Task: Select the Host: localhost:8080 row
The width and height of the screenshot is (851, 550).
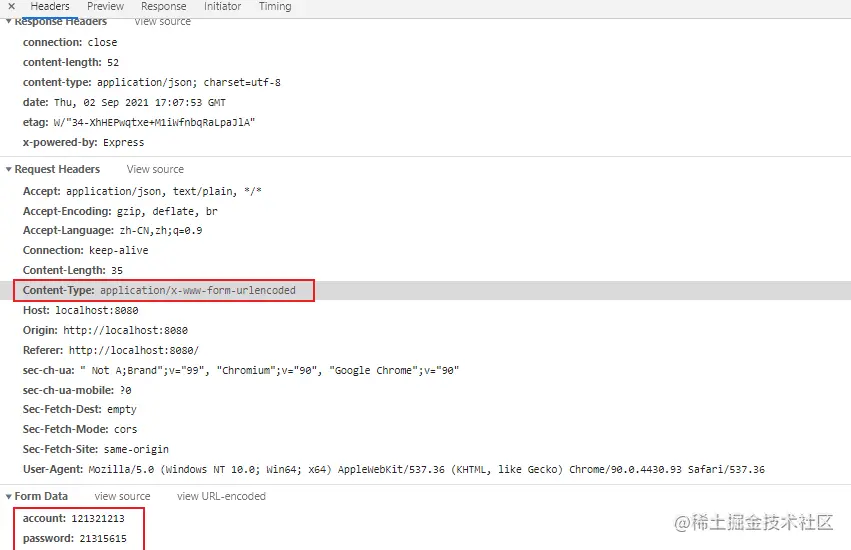Action: pyautogui.click(x=80, y=311)
